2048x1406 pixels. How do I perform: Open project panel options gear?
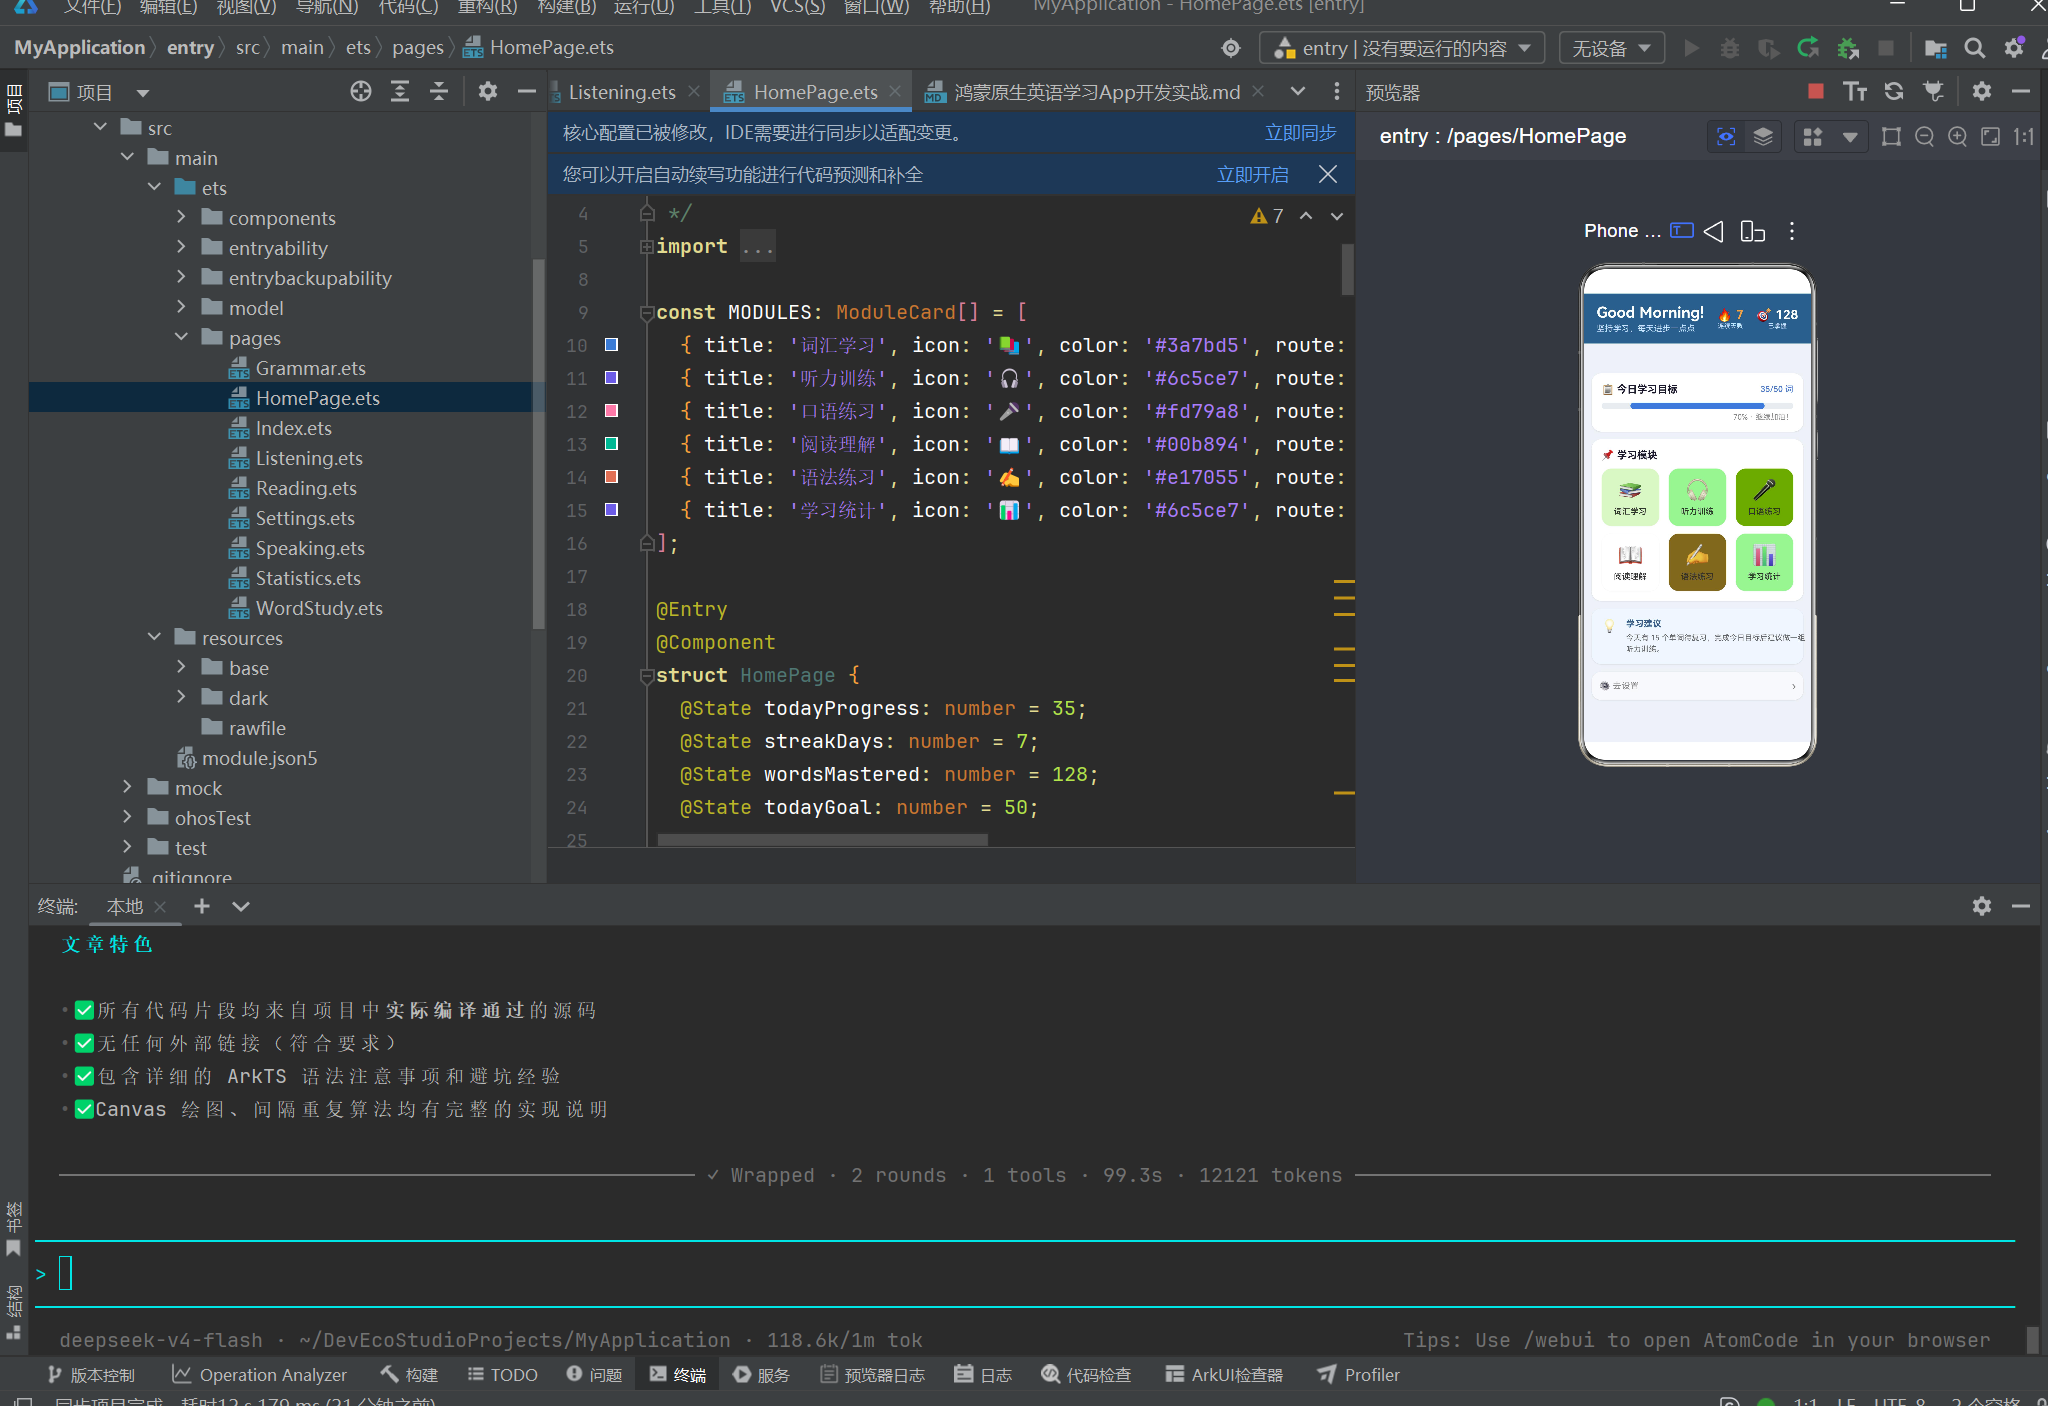pyautogui.click(x=488, y=92)
